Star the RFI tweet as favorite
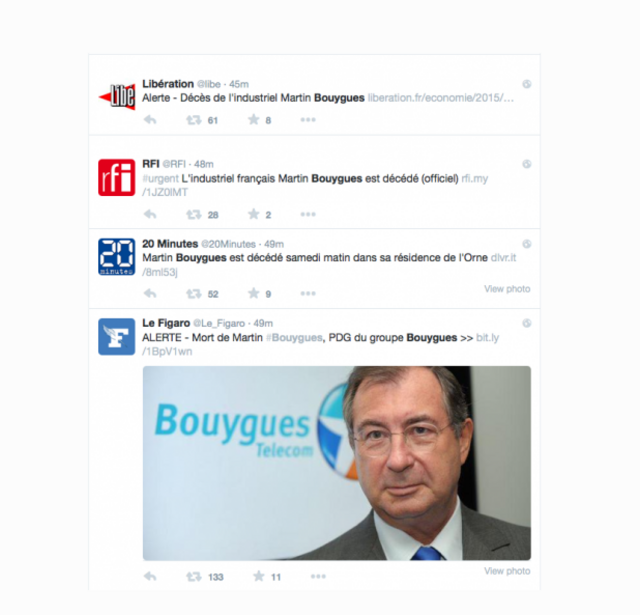640x615 pixels. tap(253, 214)
